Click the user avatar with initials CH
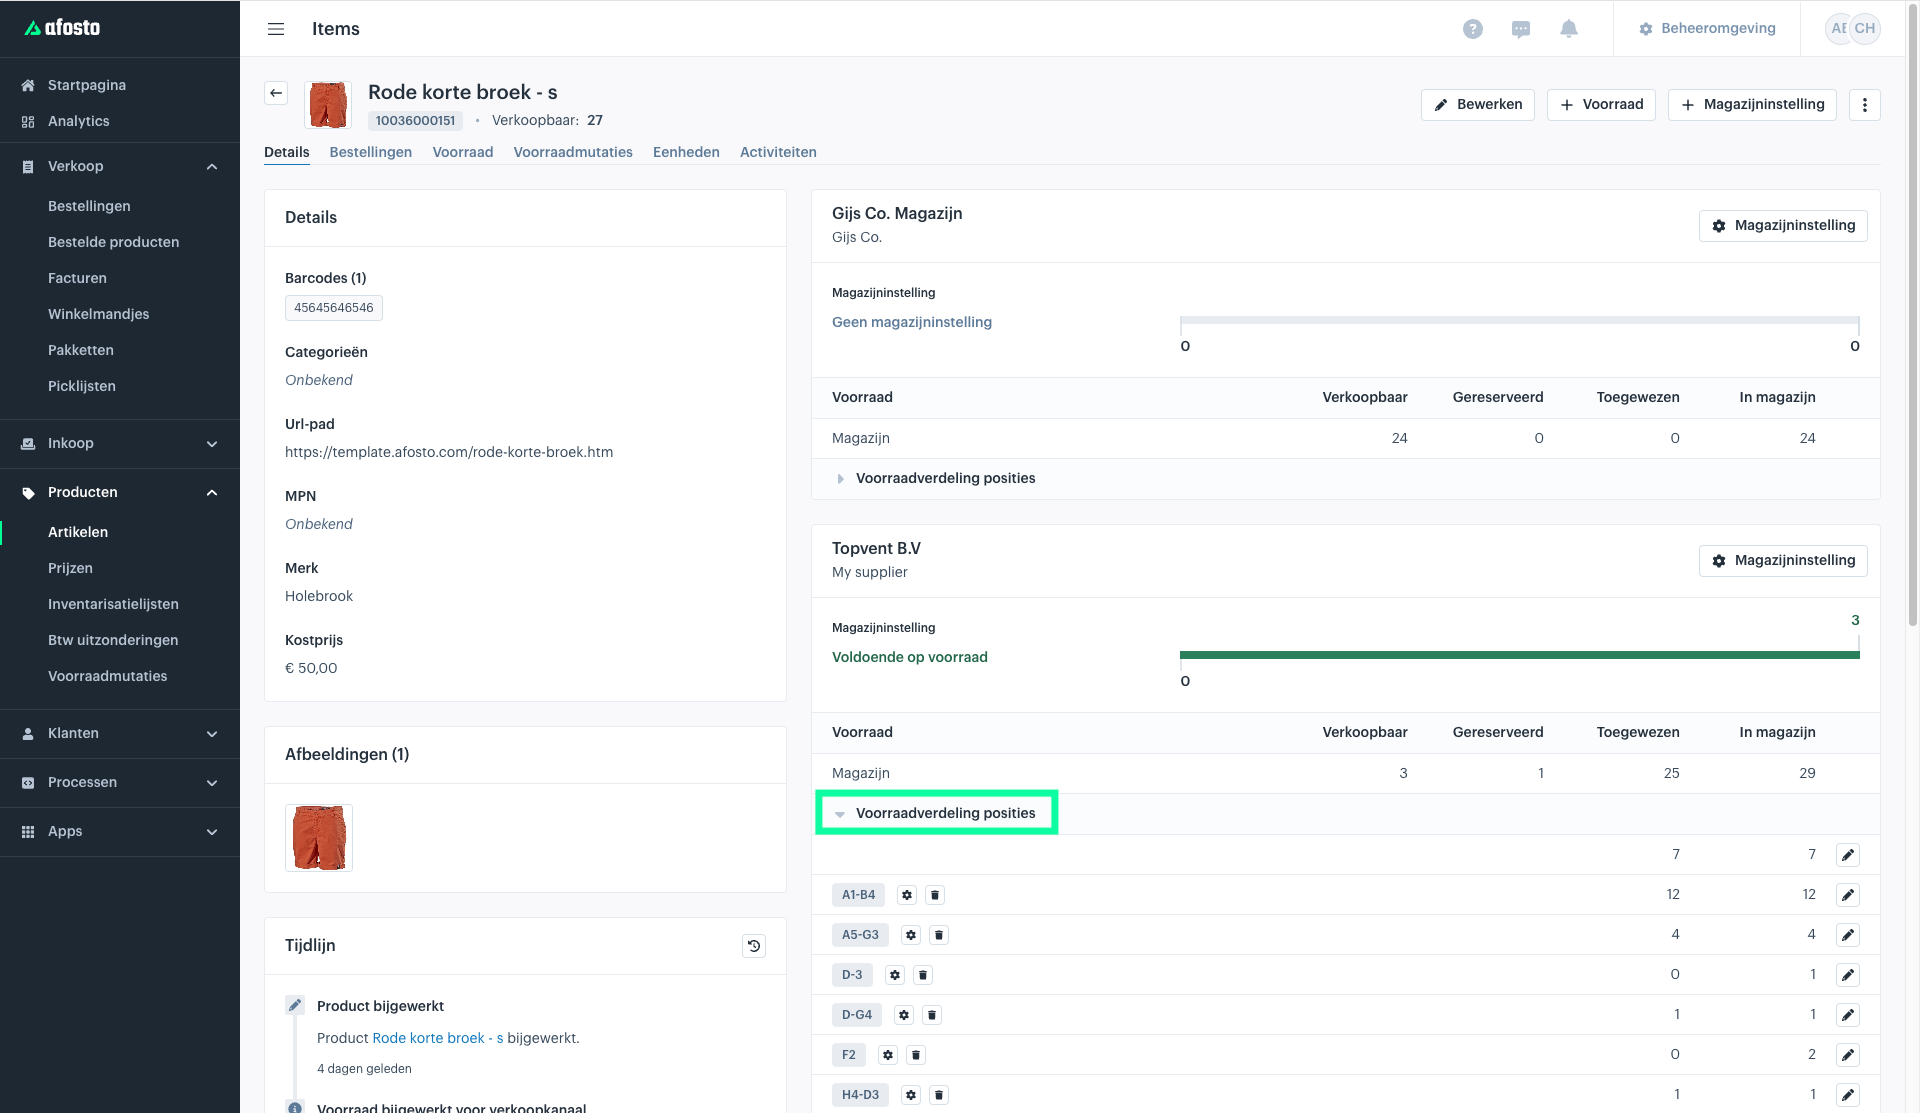Screen dimensions: 1920x1113 pos(1864,29)
